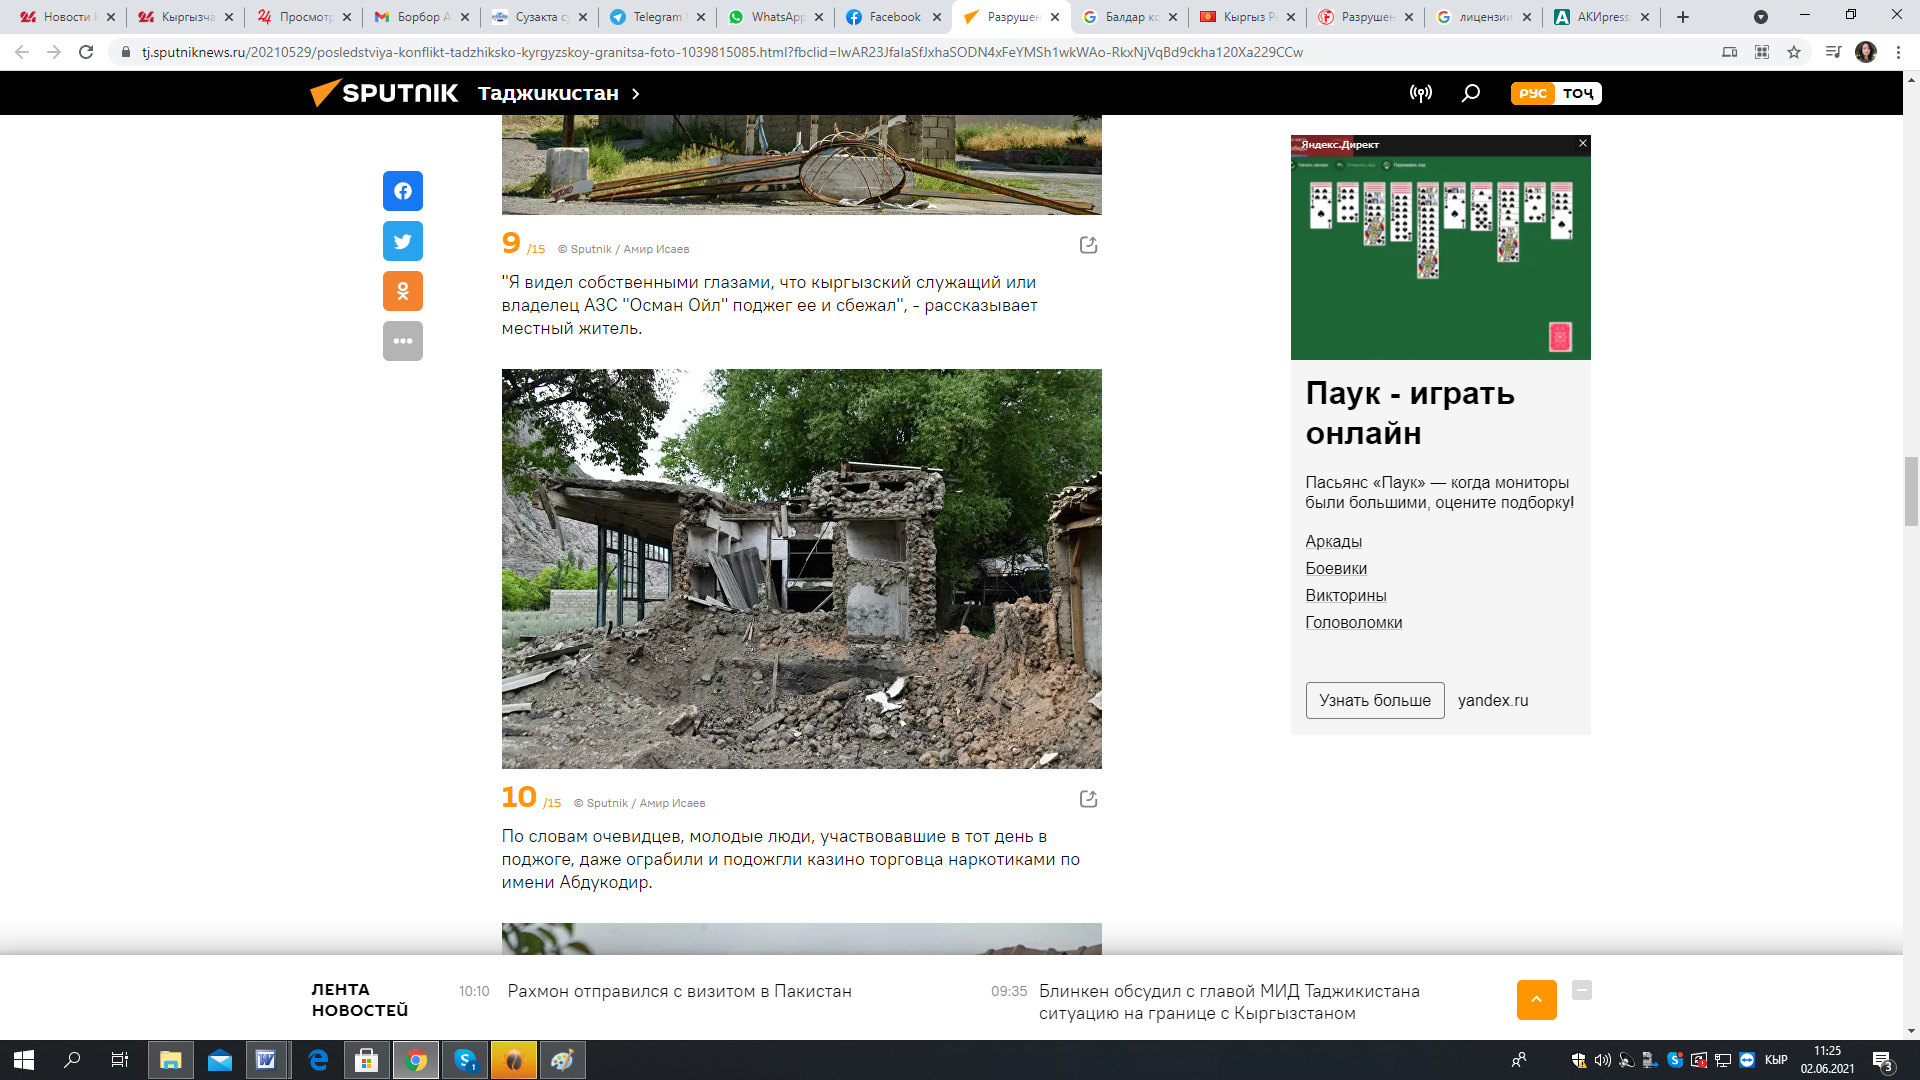Image resolution: width=1920 pixels, height=1080 pixels.
Task: Click share icon for photo 9
Action: pos(1088,245)
